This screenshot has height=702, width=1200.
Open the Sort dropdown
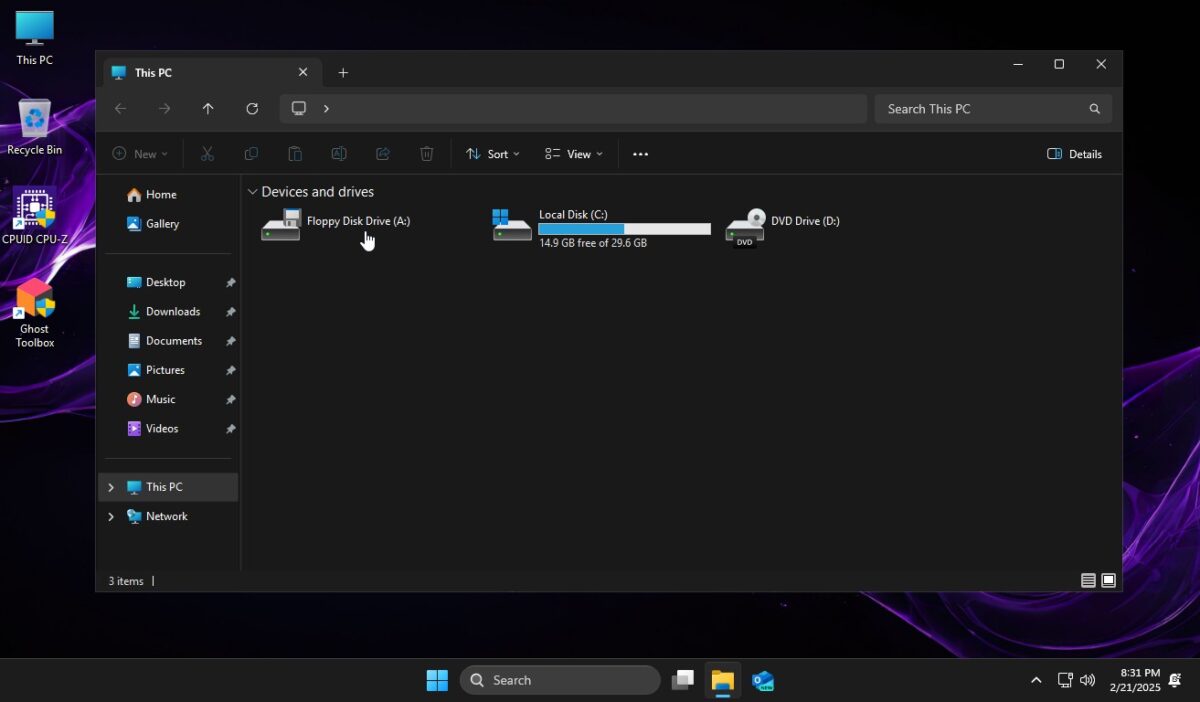point(492,153)
